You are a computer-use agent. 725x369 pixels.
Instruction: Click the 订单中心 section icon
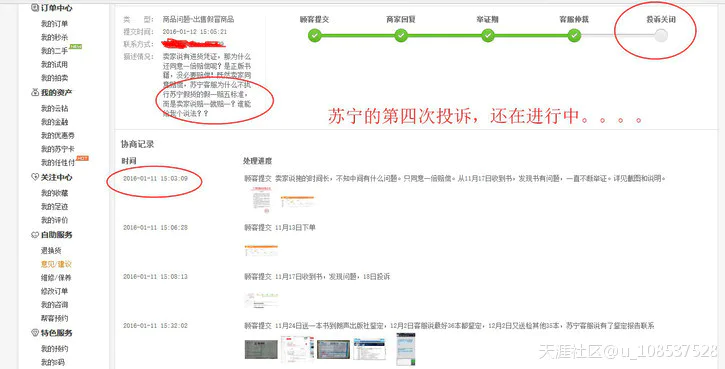[x=35, y=8]
